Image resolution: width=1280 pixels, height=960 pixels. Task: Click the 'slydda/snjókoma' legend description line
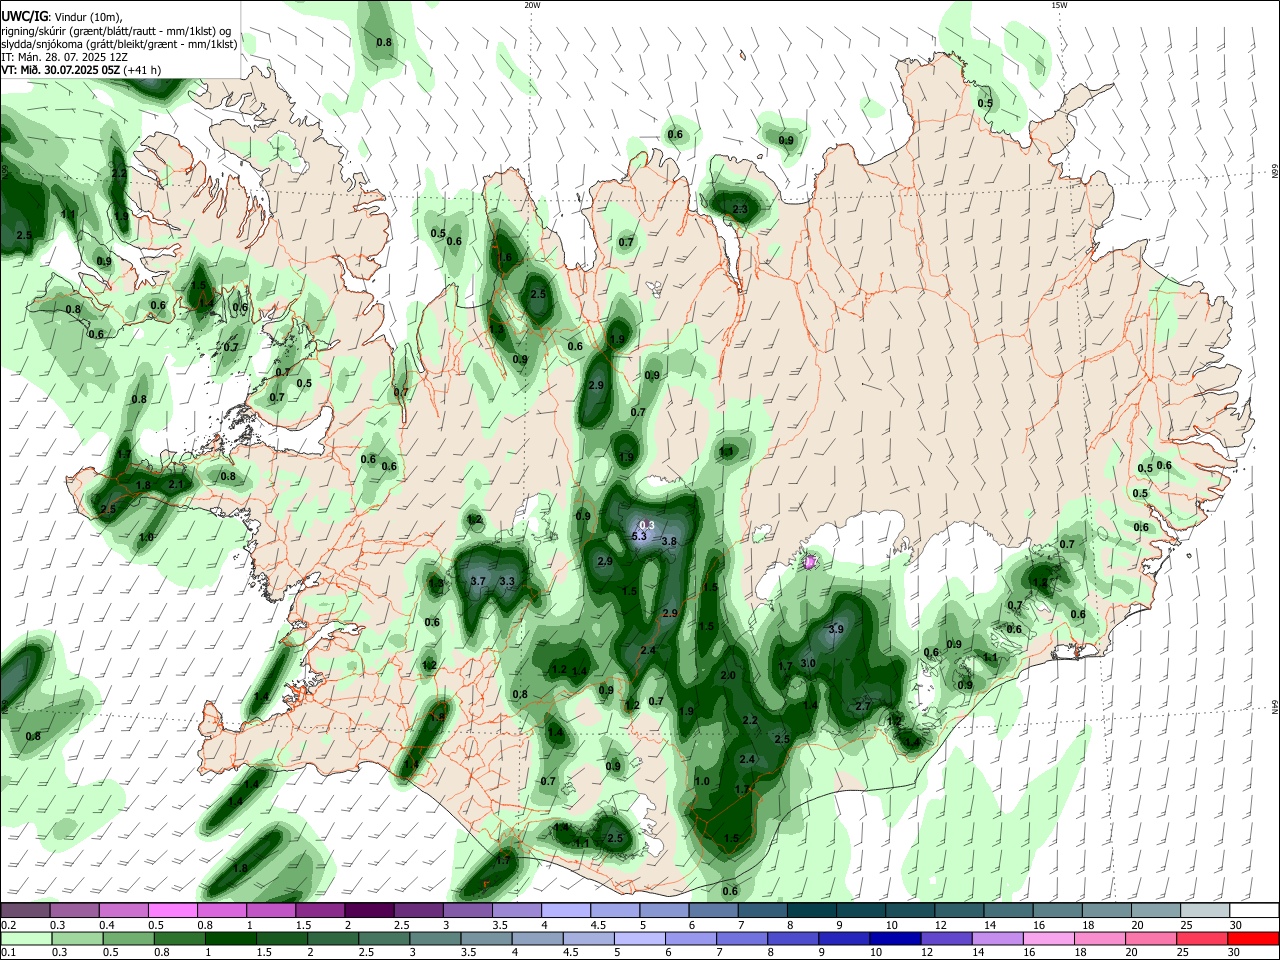point(119,44)
